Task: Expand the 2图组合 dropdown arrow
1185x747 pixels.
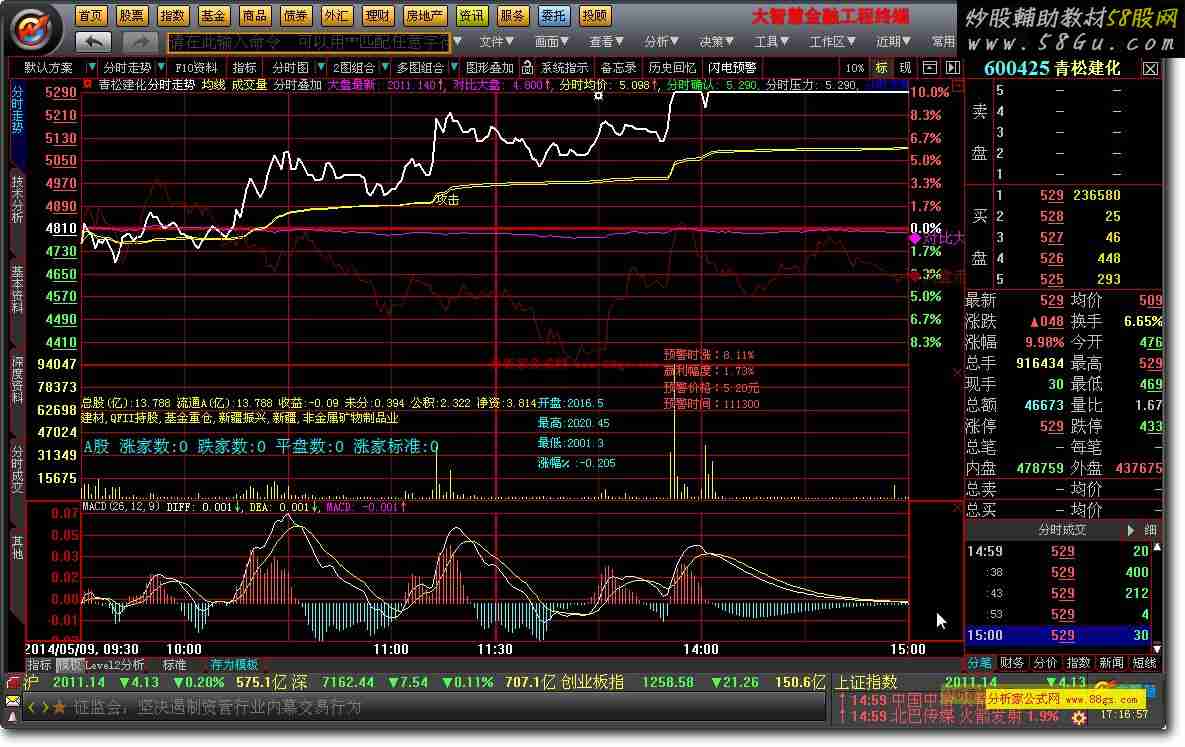Action: [x=385, y=67]
